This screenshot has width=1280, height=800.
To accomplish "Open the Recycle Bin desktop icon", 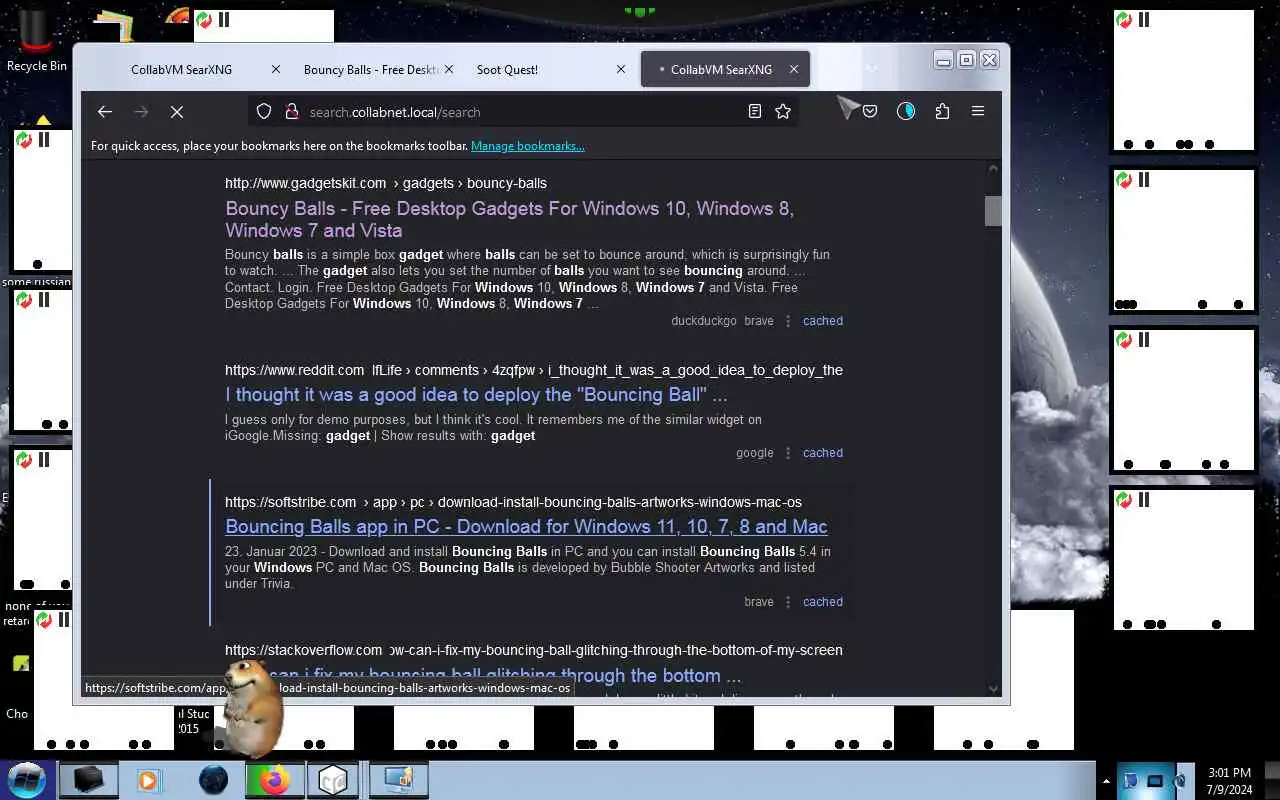I will click(37, 40).
